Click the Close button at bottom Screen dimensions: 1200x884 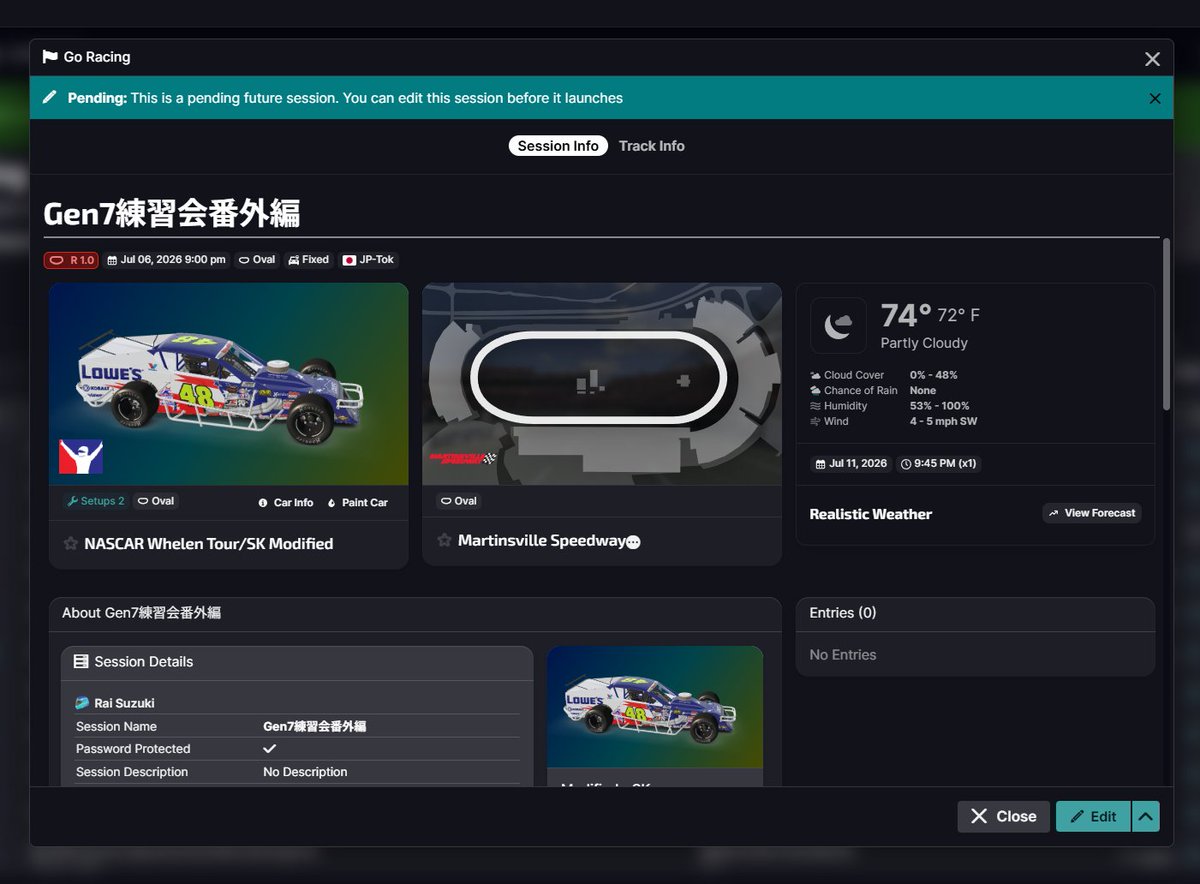[1004, 816]
